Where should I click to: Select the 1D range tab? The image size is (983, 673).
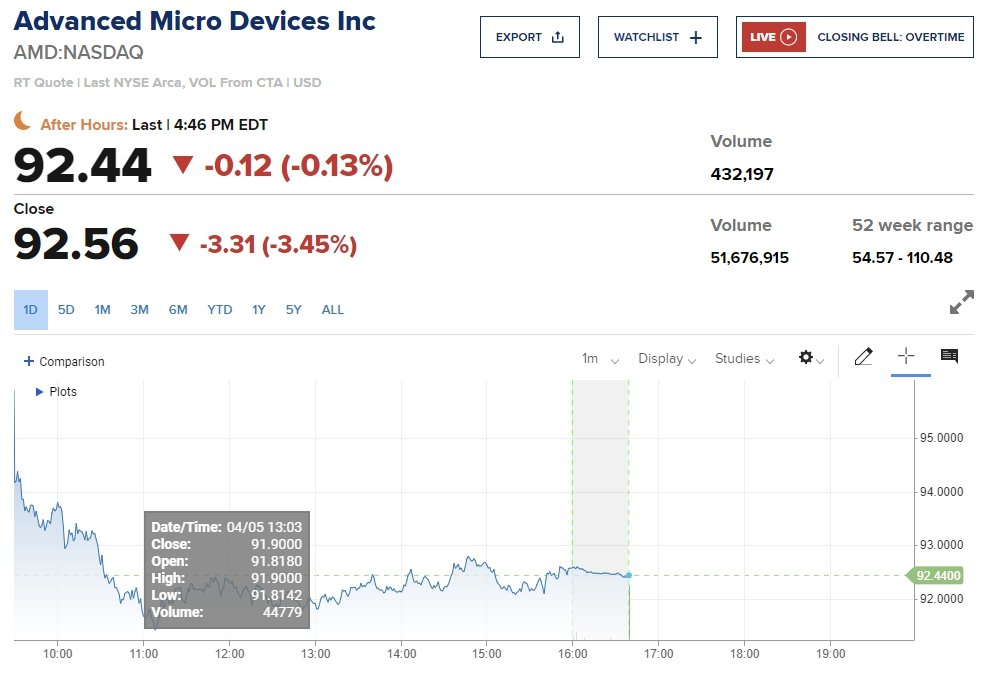pos(30,310)
